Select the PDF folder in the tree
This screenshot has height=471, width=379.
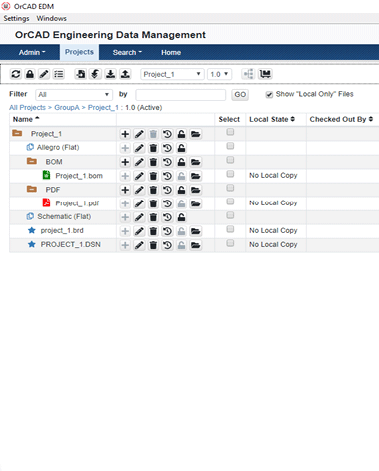[53, 190]
